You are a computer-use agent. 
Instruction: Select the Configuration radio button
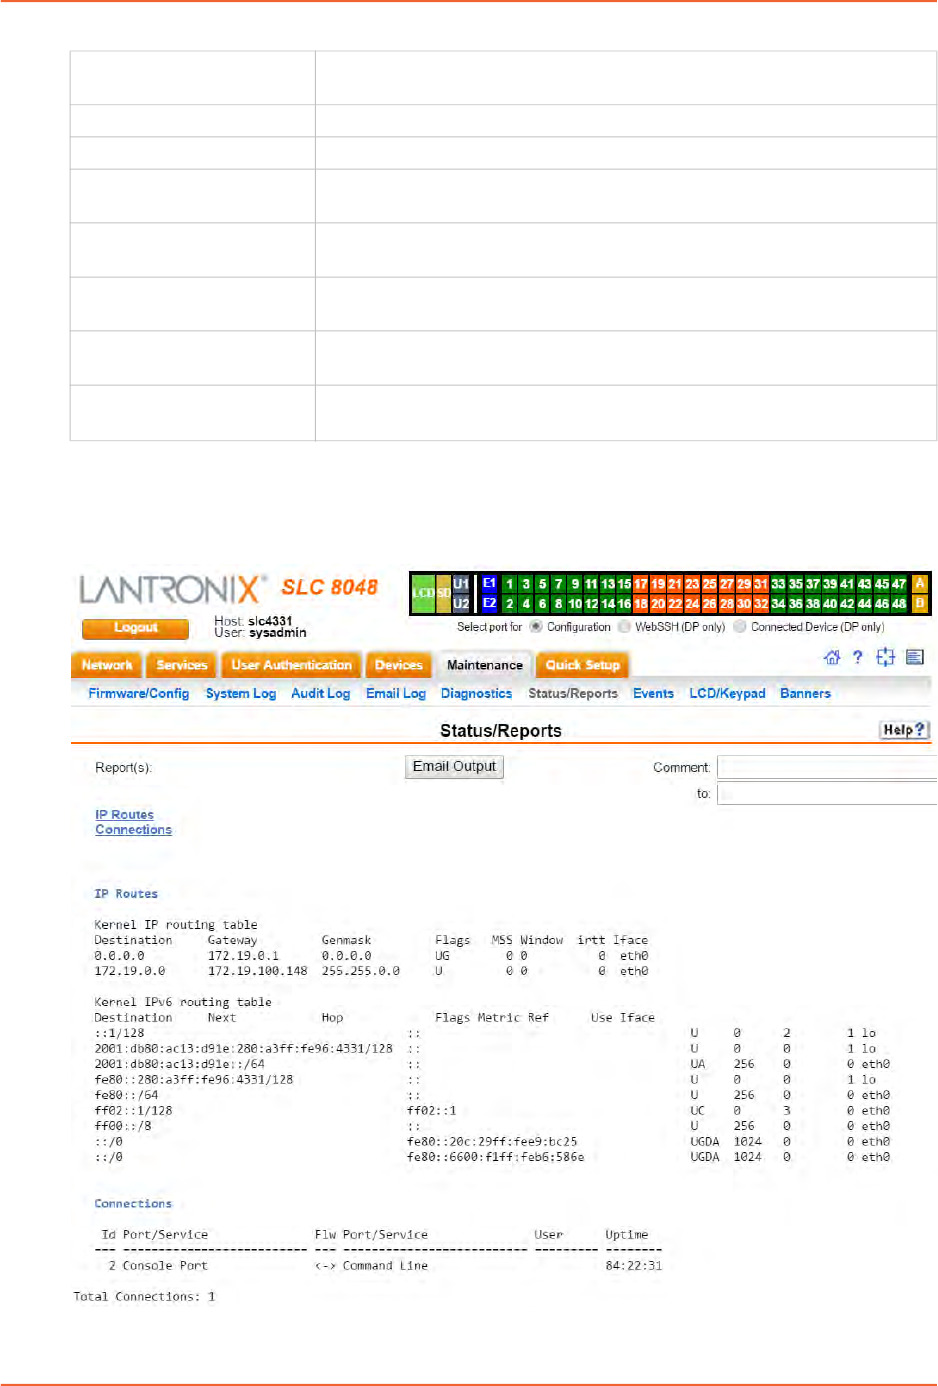tap(536, 627)
